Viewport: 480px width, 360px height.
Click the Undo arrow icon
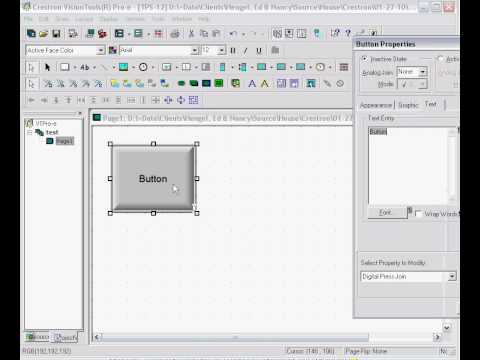point(233,33)
